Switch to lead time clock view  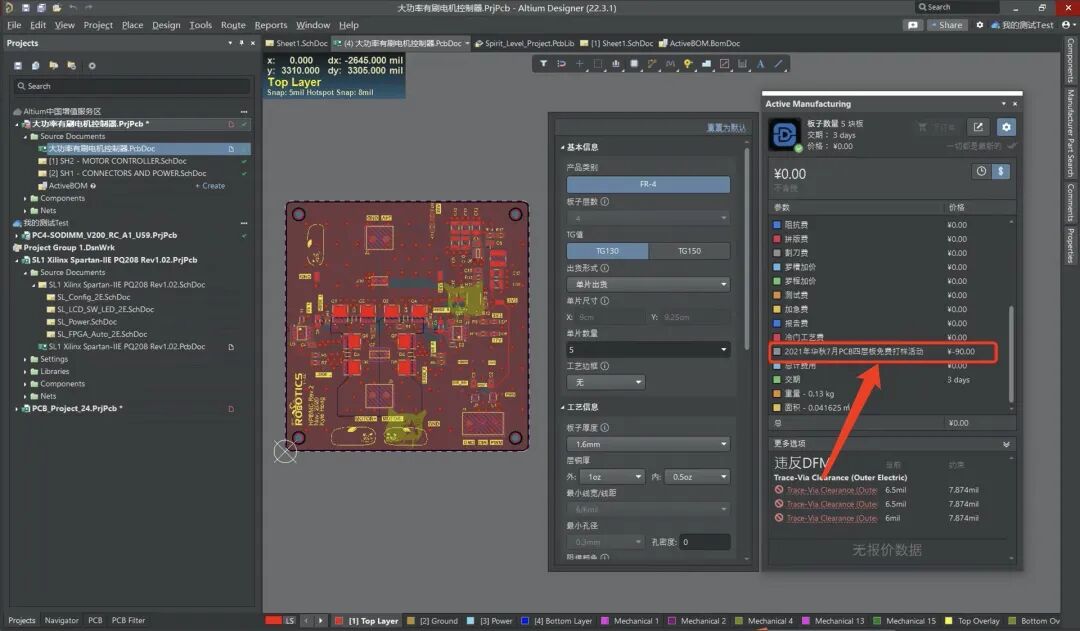point(982,172)
